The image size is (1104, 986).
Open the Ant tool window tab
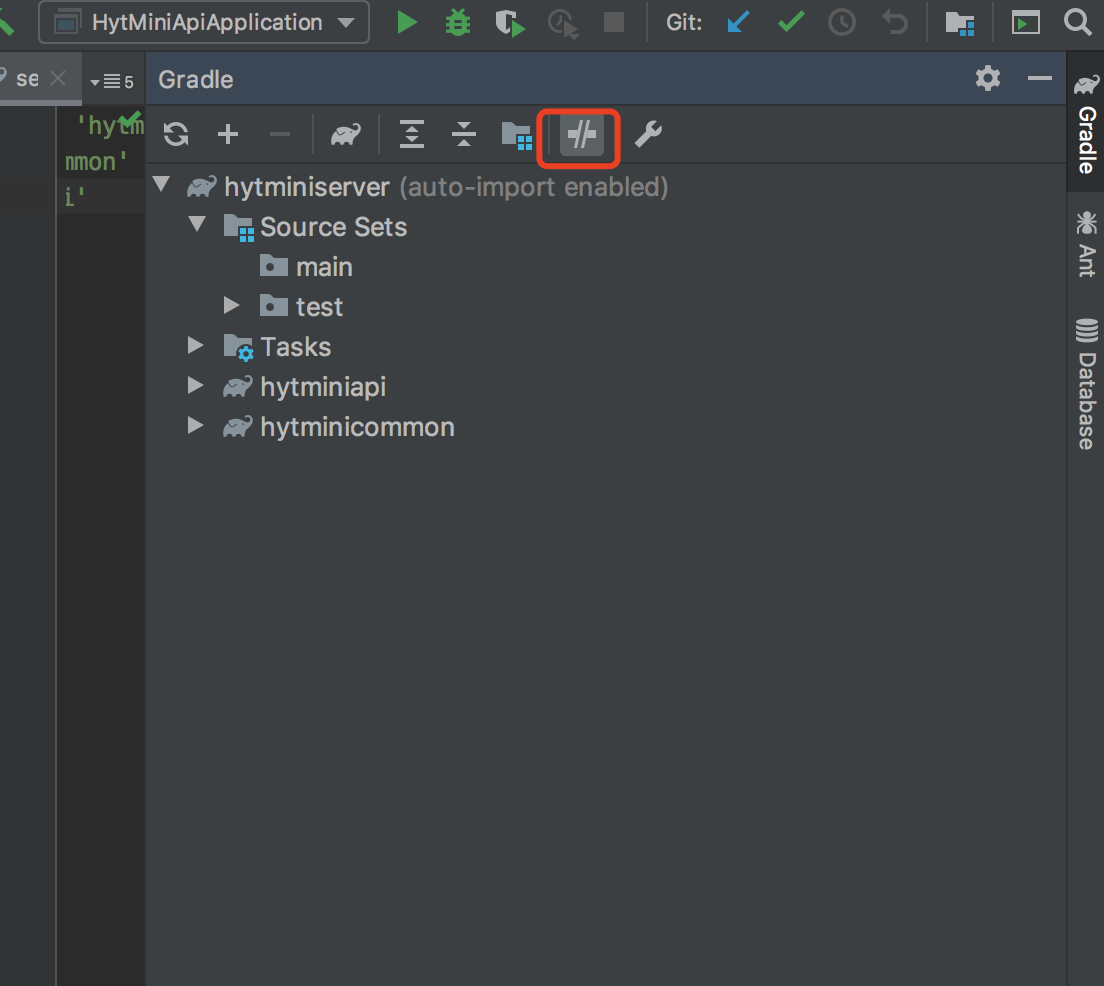[1086, 244]
